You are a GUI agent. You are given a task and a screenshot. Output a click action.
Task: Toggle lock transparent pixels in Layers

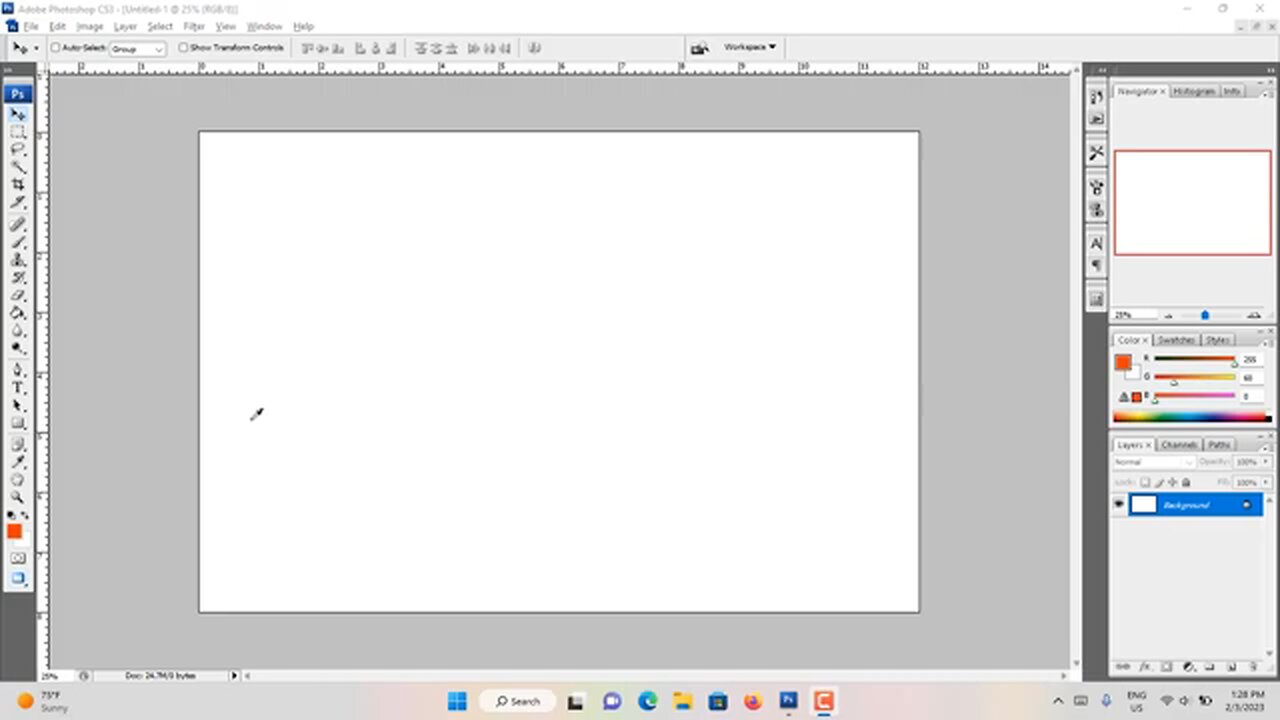[1146, 482]
